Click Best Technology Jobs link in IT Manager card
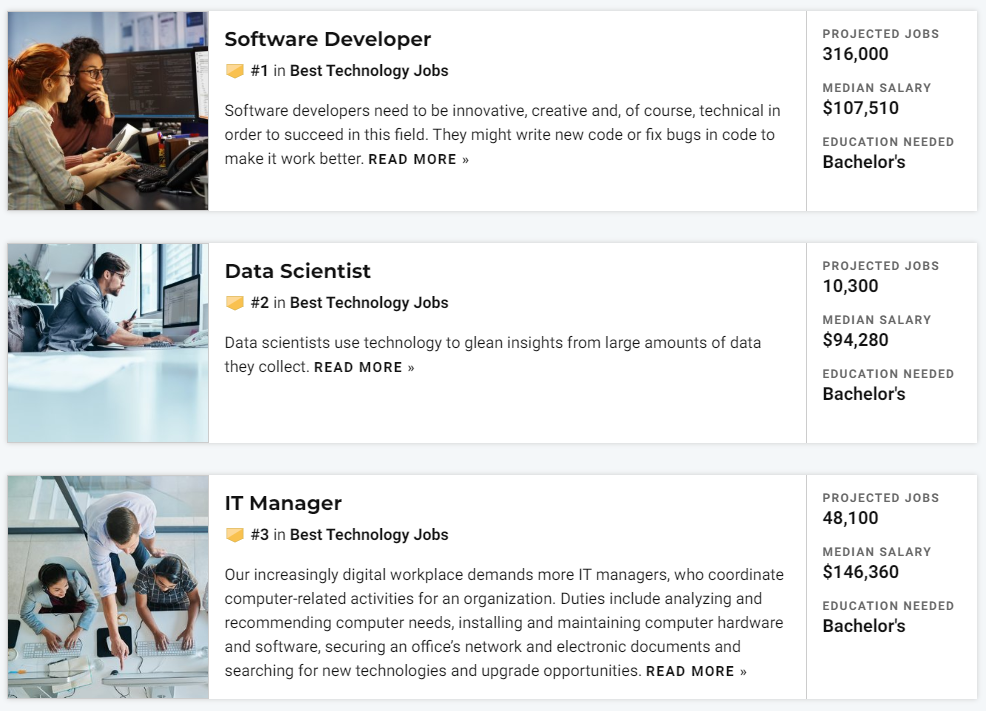The image size is (986, 711). 369,534
